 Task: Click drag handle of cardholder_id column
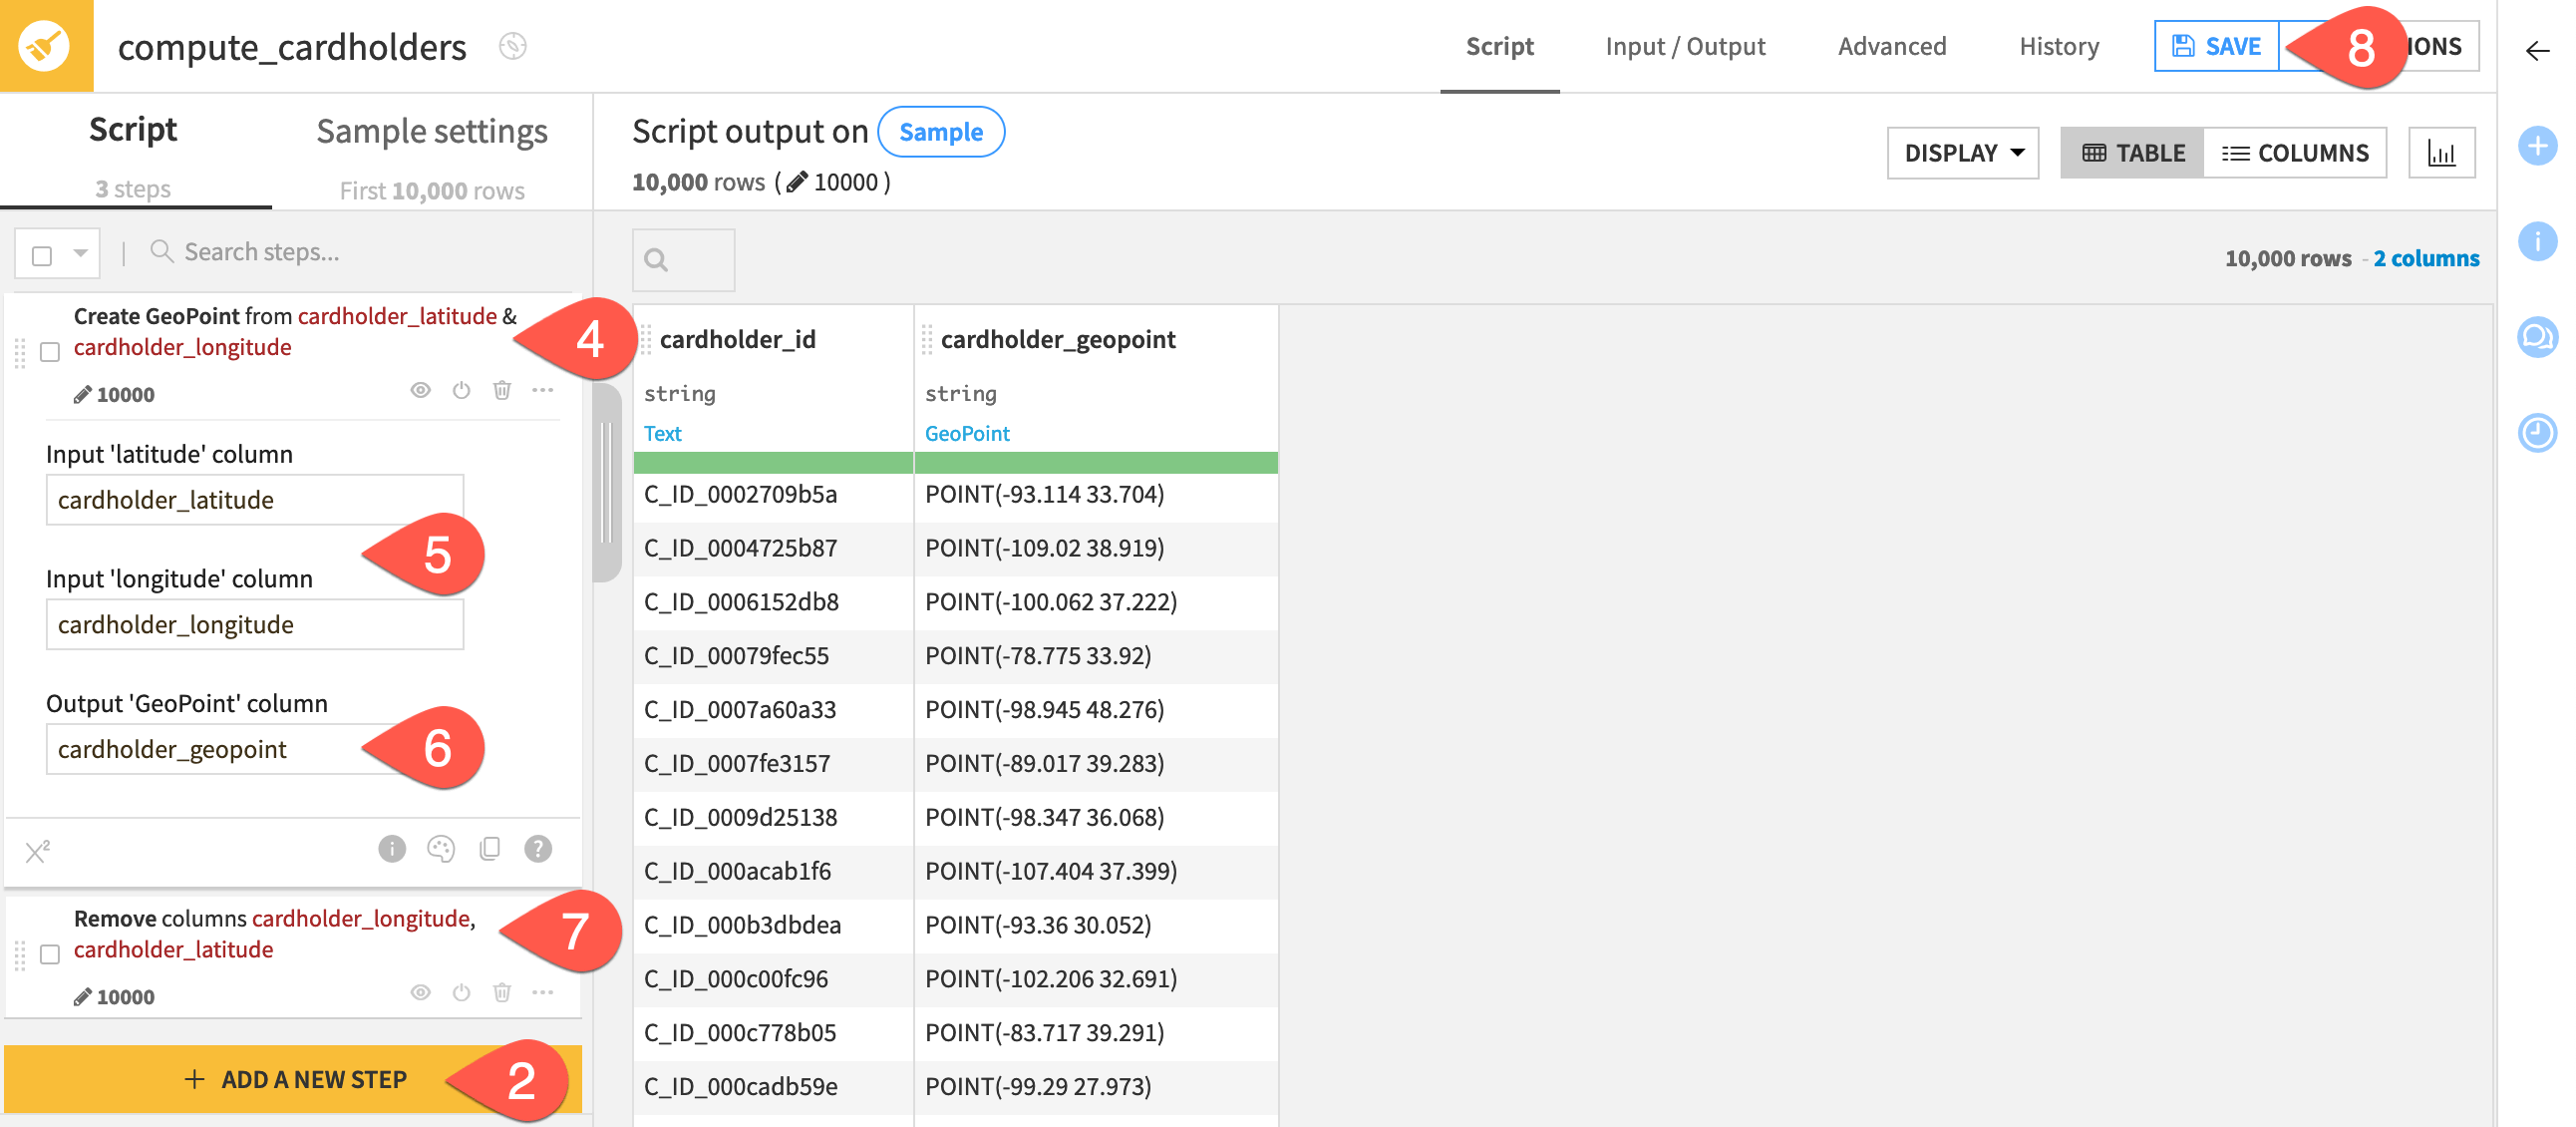646,339
